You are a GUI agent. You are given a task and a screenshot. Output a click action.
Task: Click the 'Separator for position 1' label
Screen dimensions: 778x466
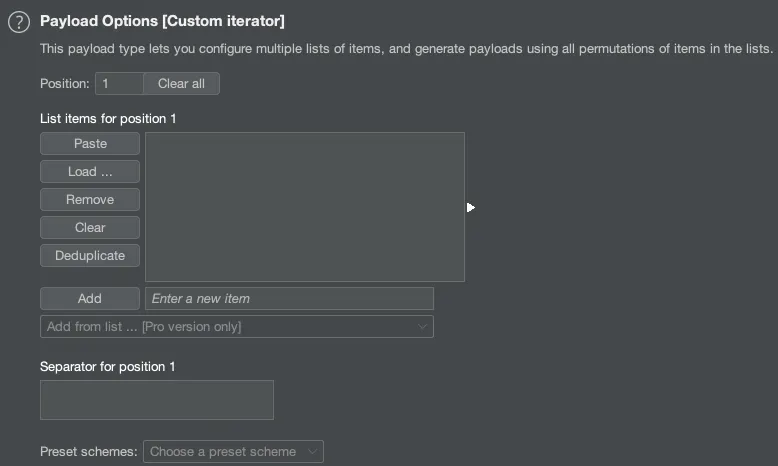click(x=108, y=367)
